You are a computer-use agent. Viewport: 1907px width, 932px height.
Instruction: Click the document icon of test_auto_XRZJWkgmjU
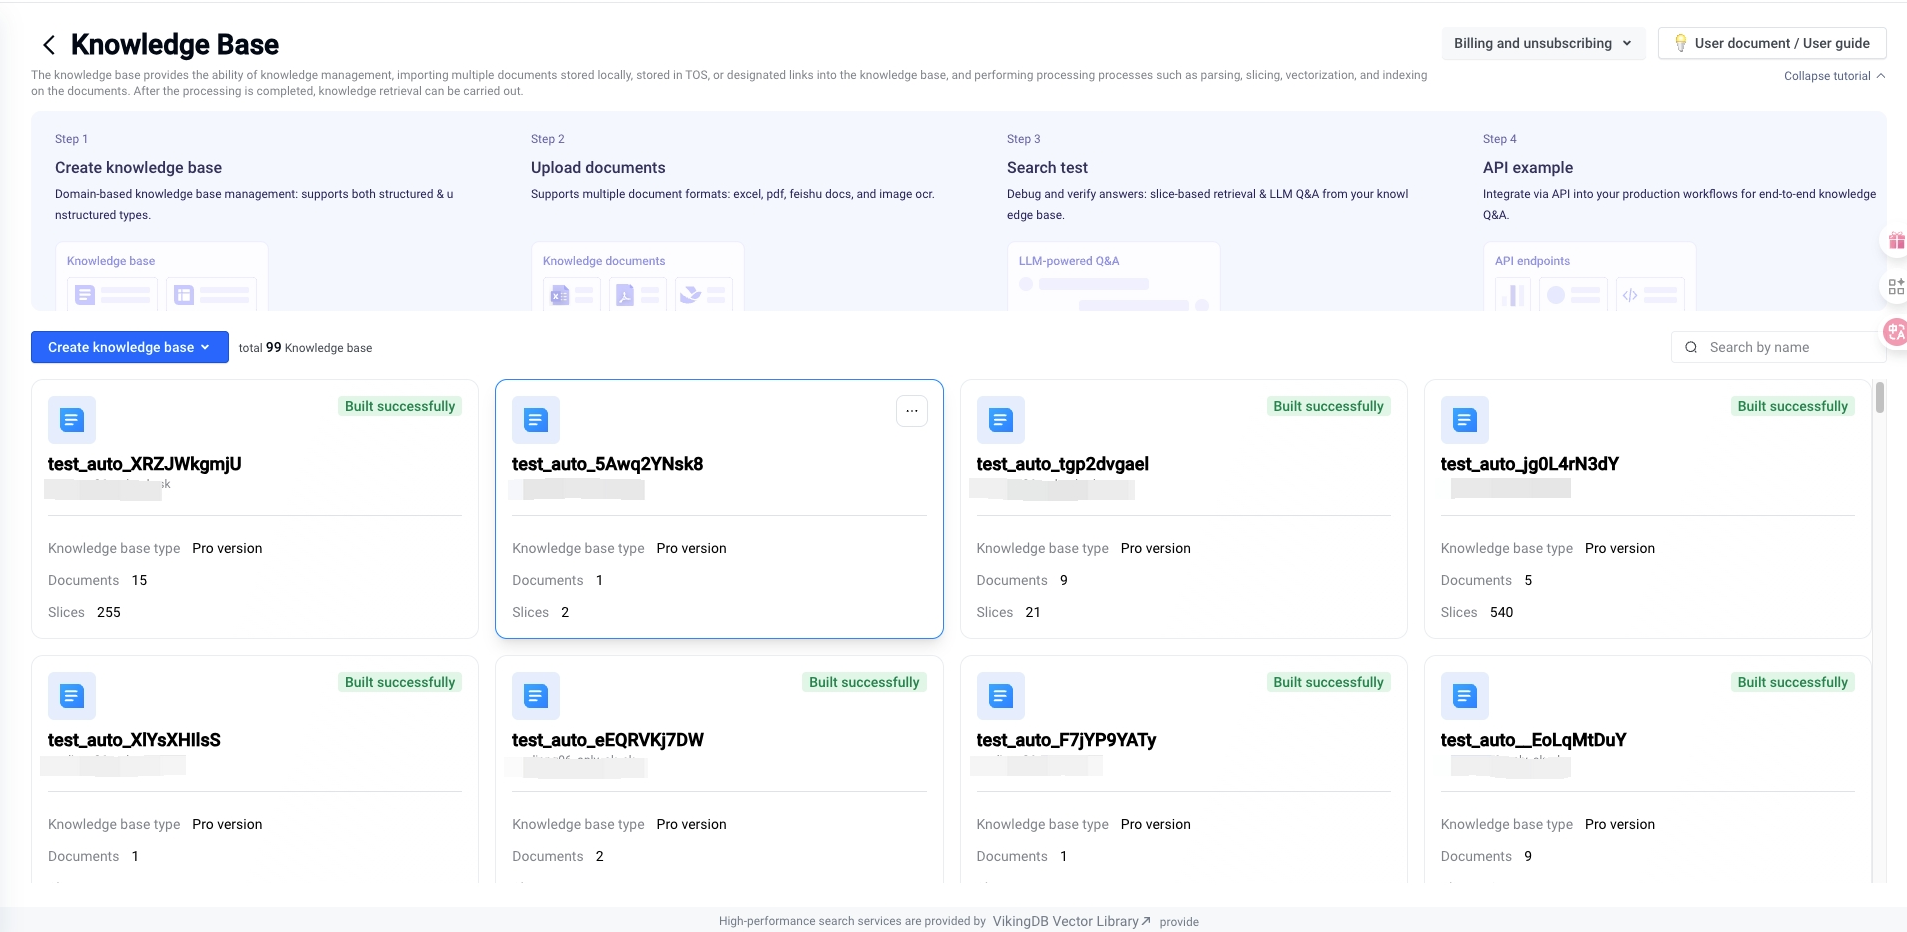(72, 420)
